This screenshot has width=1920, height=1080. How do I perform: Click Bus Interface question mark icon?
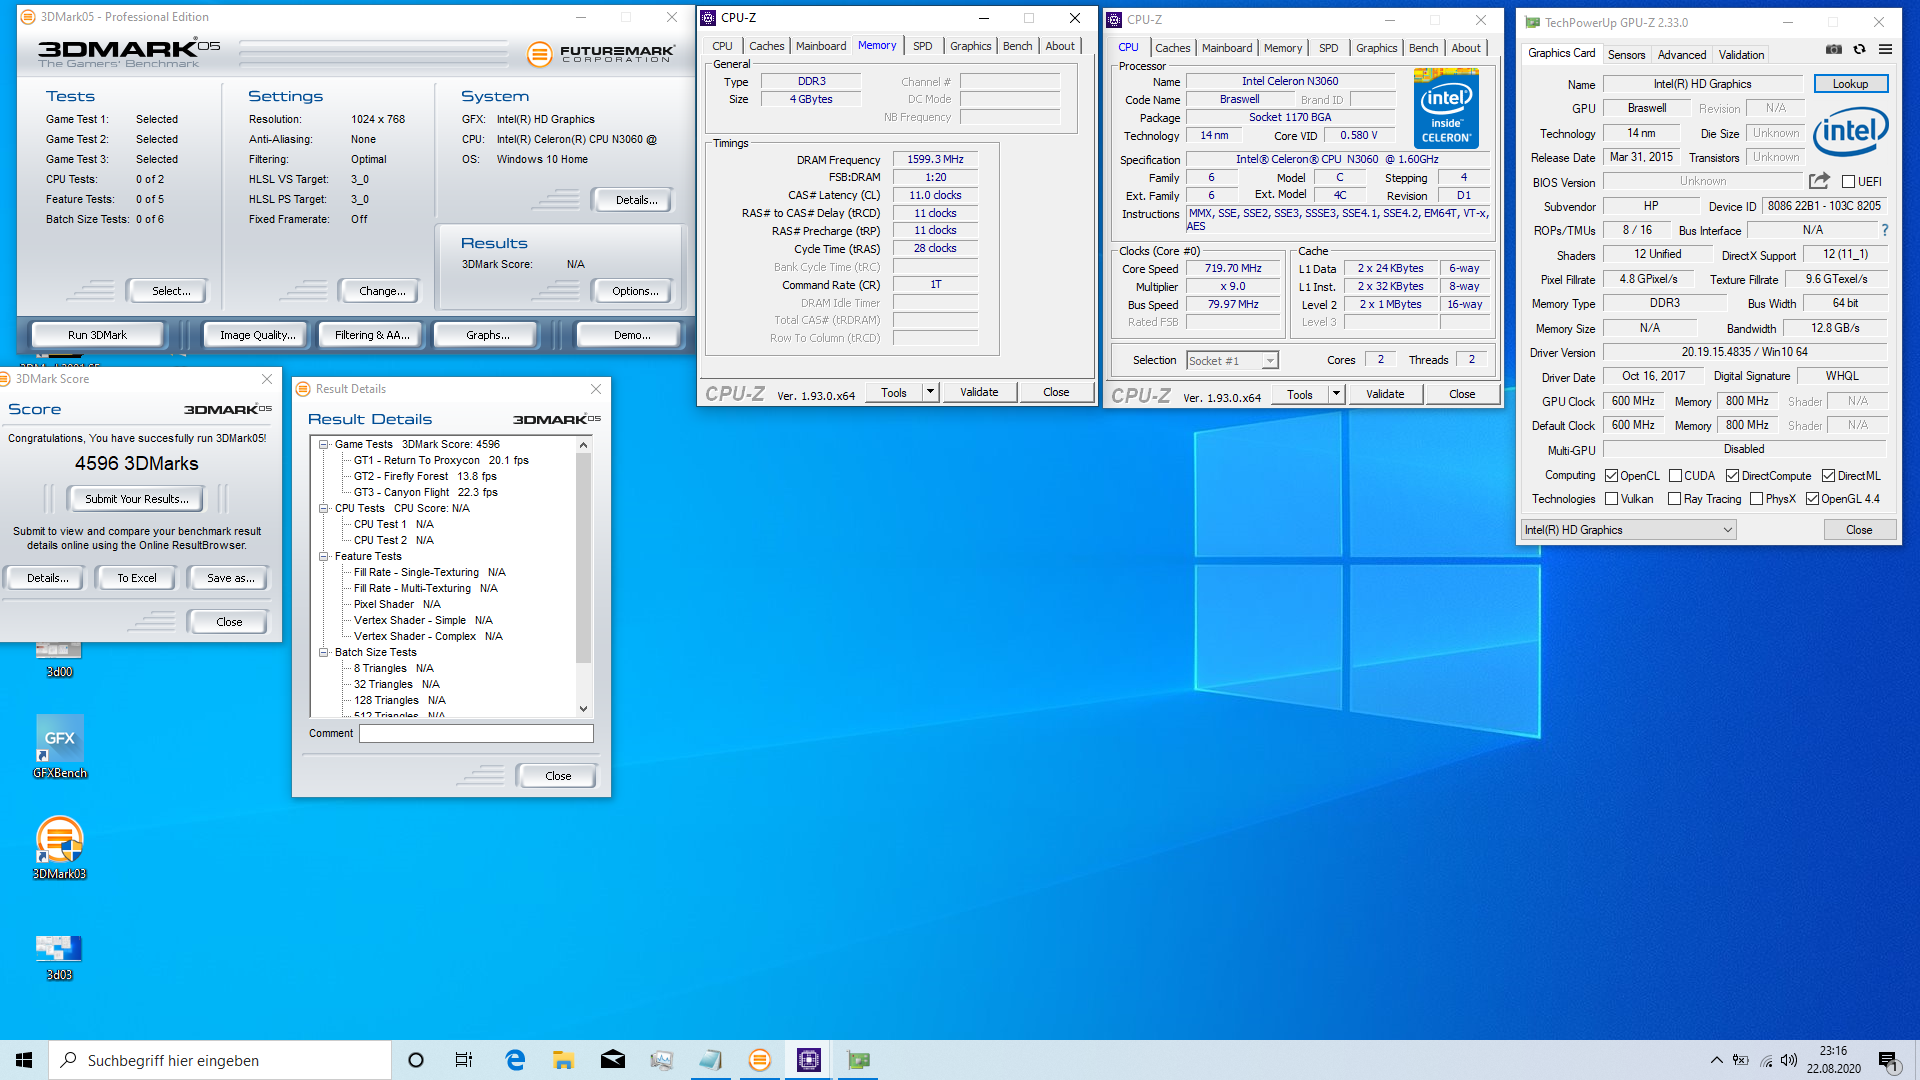pos(1885,230)
